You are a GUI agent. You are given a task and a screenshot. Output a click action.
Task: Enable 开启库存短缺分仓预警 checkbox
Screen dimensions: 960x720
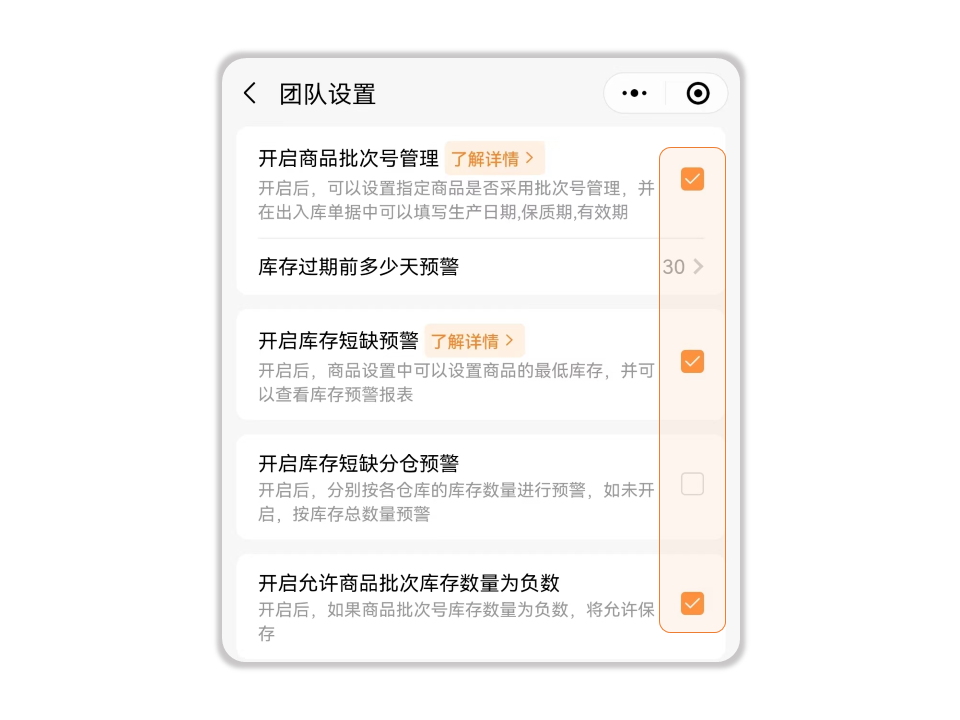(x=692, y=484)
